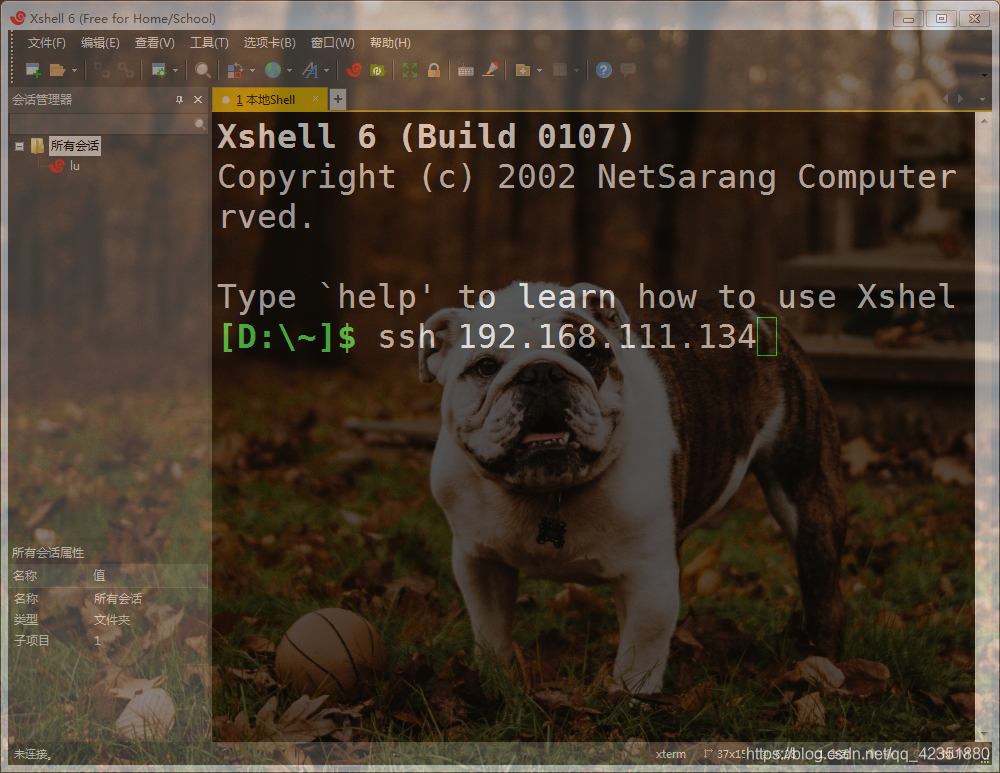Collapse the 所有会话 tree node
The width and height of the screenshot is (1000, 773).
(x=20, y=147)
